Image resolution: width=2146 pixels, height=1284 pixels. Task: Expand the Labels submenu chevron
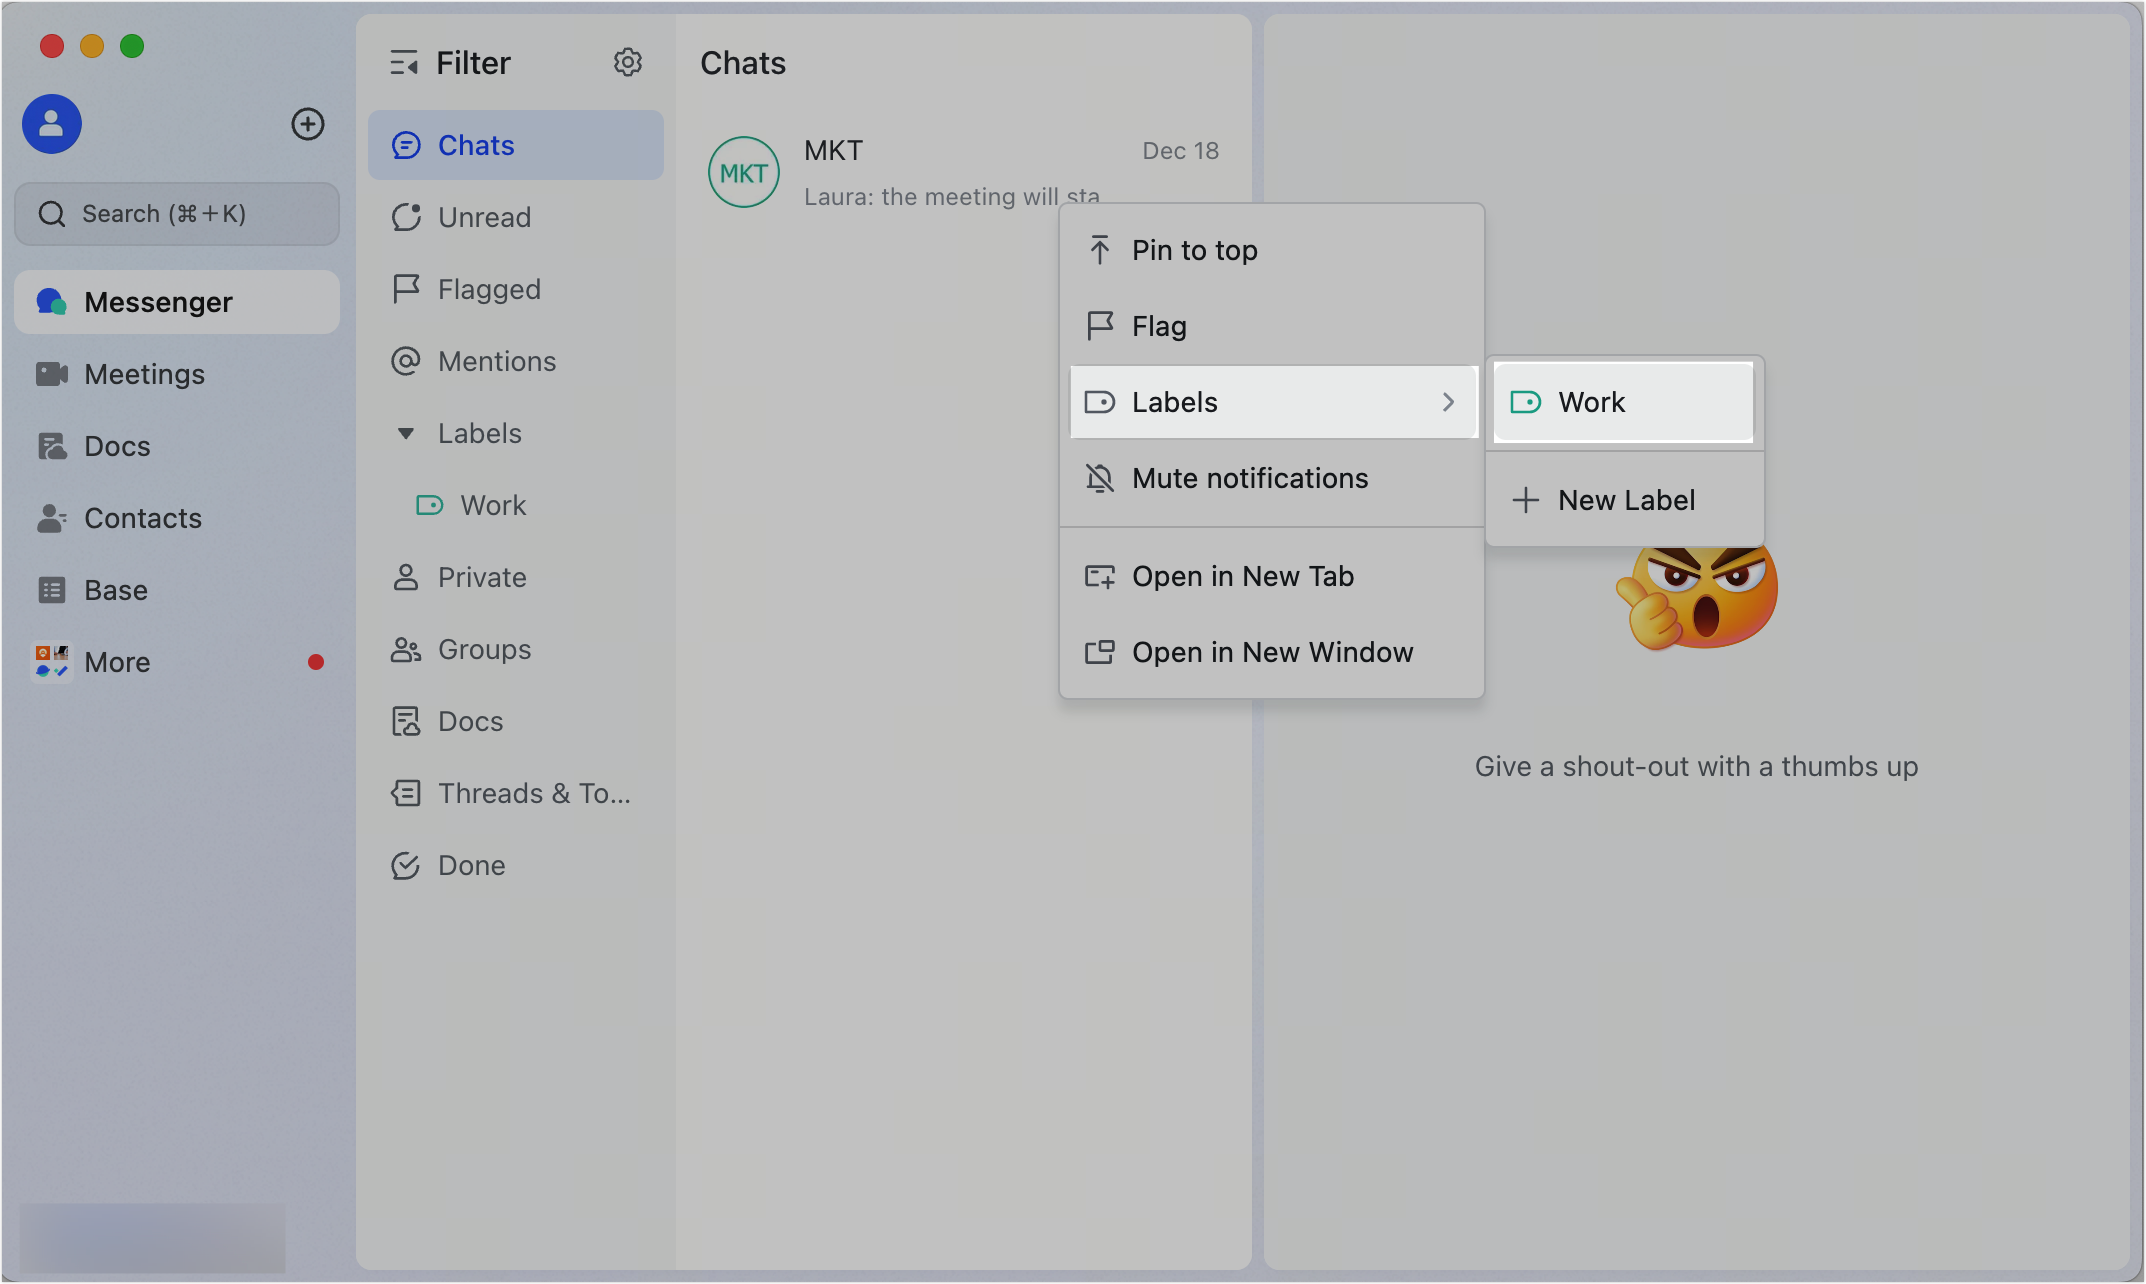pos(1448,402)
